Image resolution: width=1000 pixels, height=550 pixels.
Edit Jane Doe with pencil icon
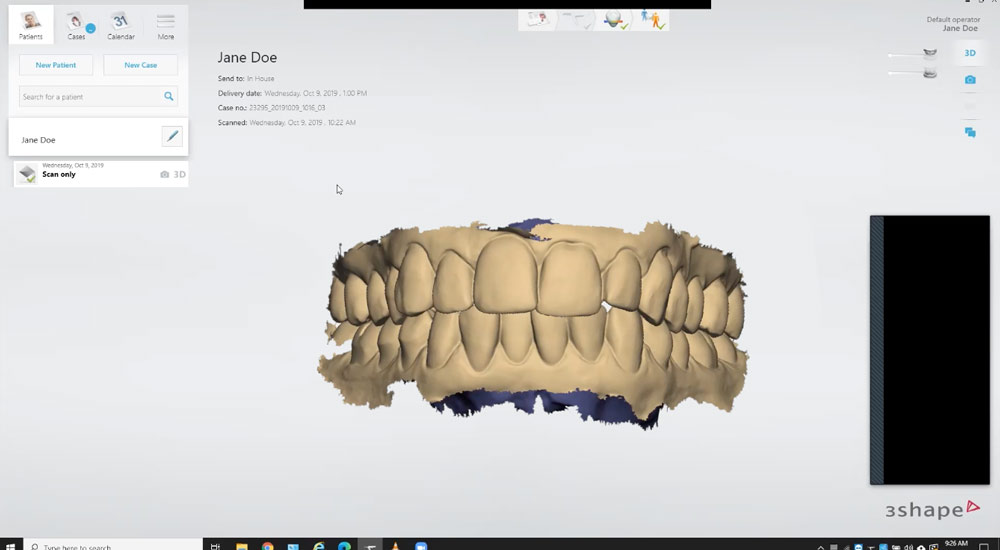pos(172,136)
